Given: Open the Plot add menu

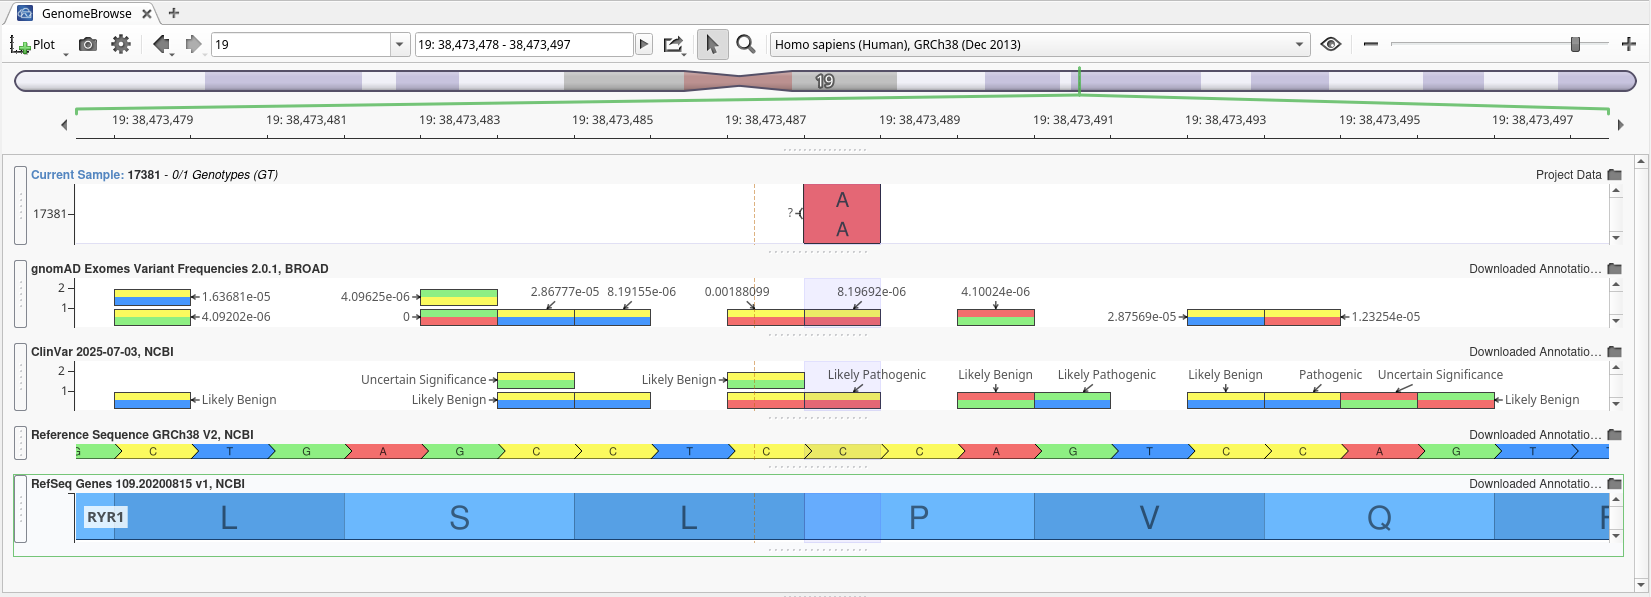Looking at the screenshot, I should tap(32, 44).
